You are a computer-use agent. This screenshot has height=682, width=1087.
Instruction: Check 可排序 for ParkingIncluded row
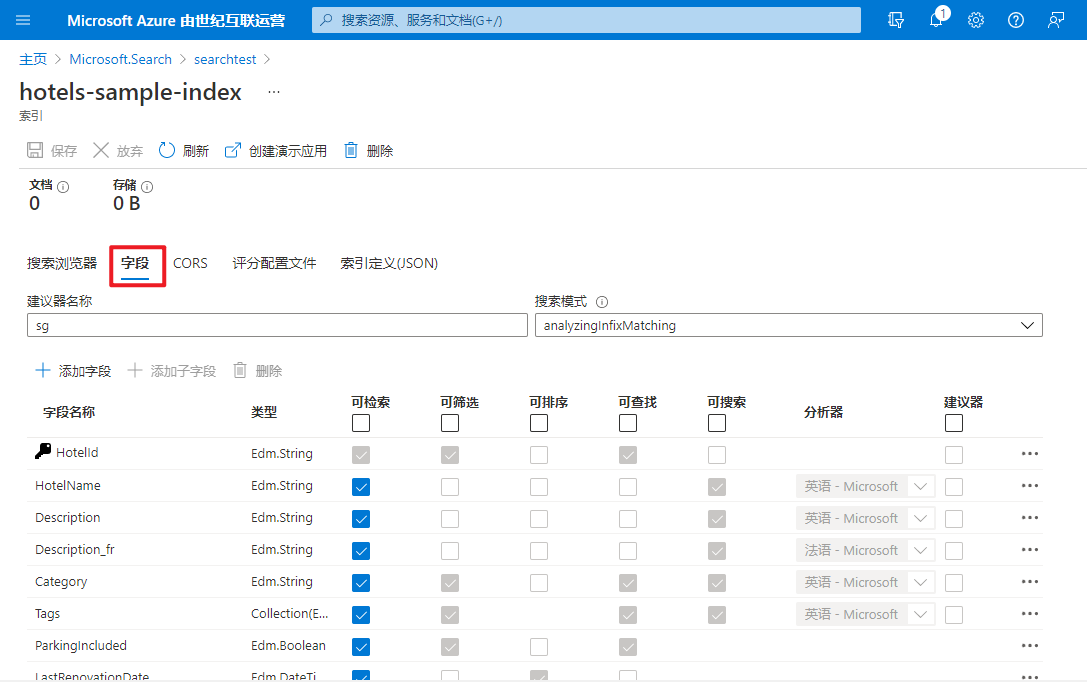[539, 647]
